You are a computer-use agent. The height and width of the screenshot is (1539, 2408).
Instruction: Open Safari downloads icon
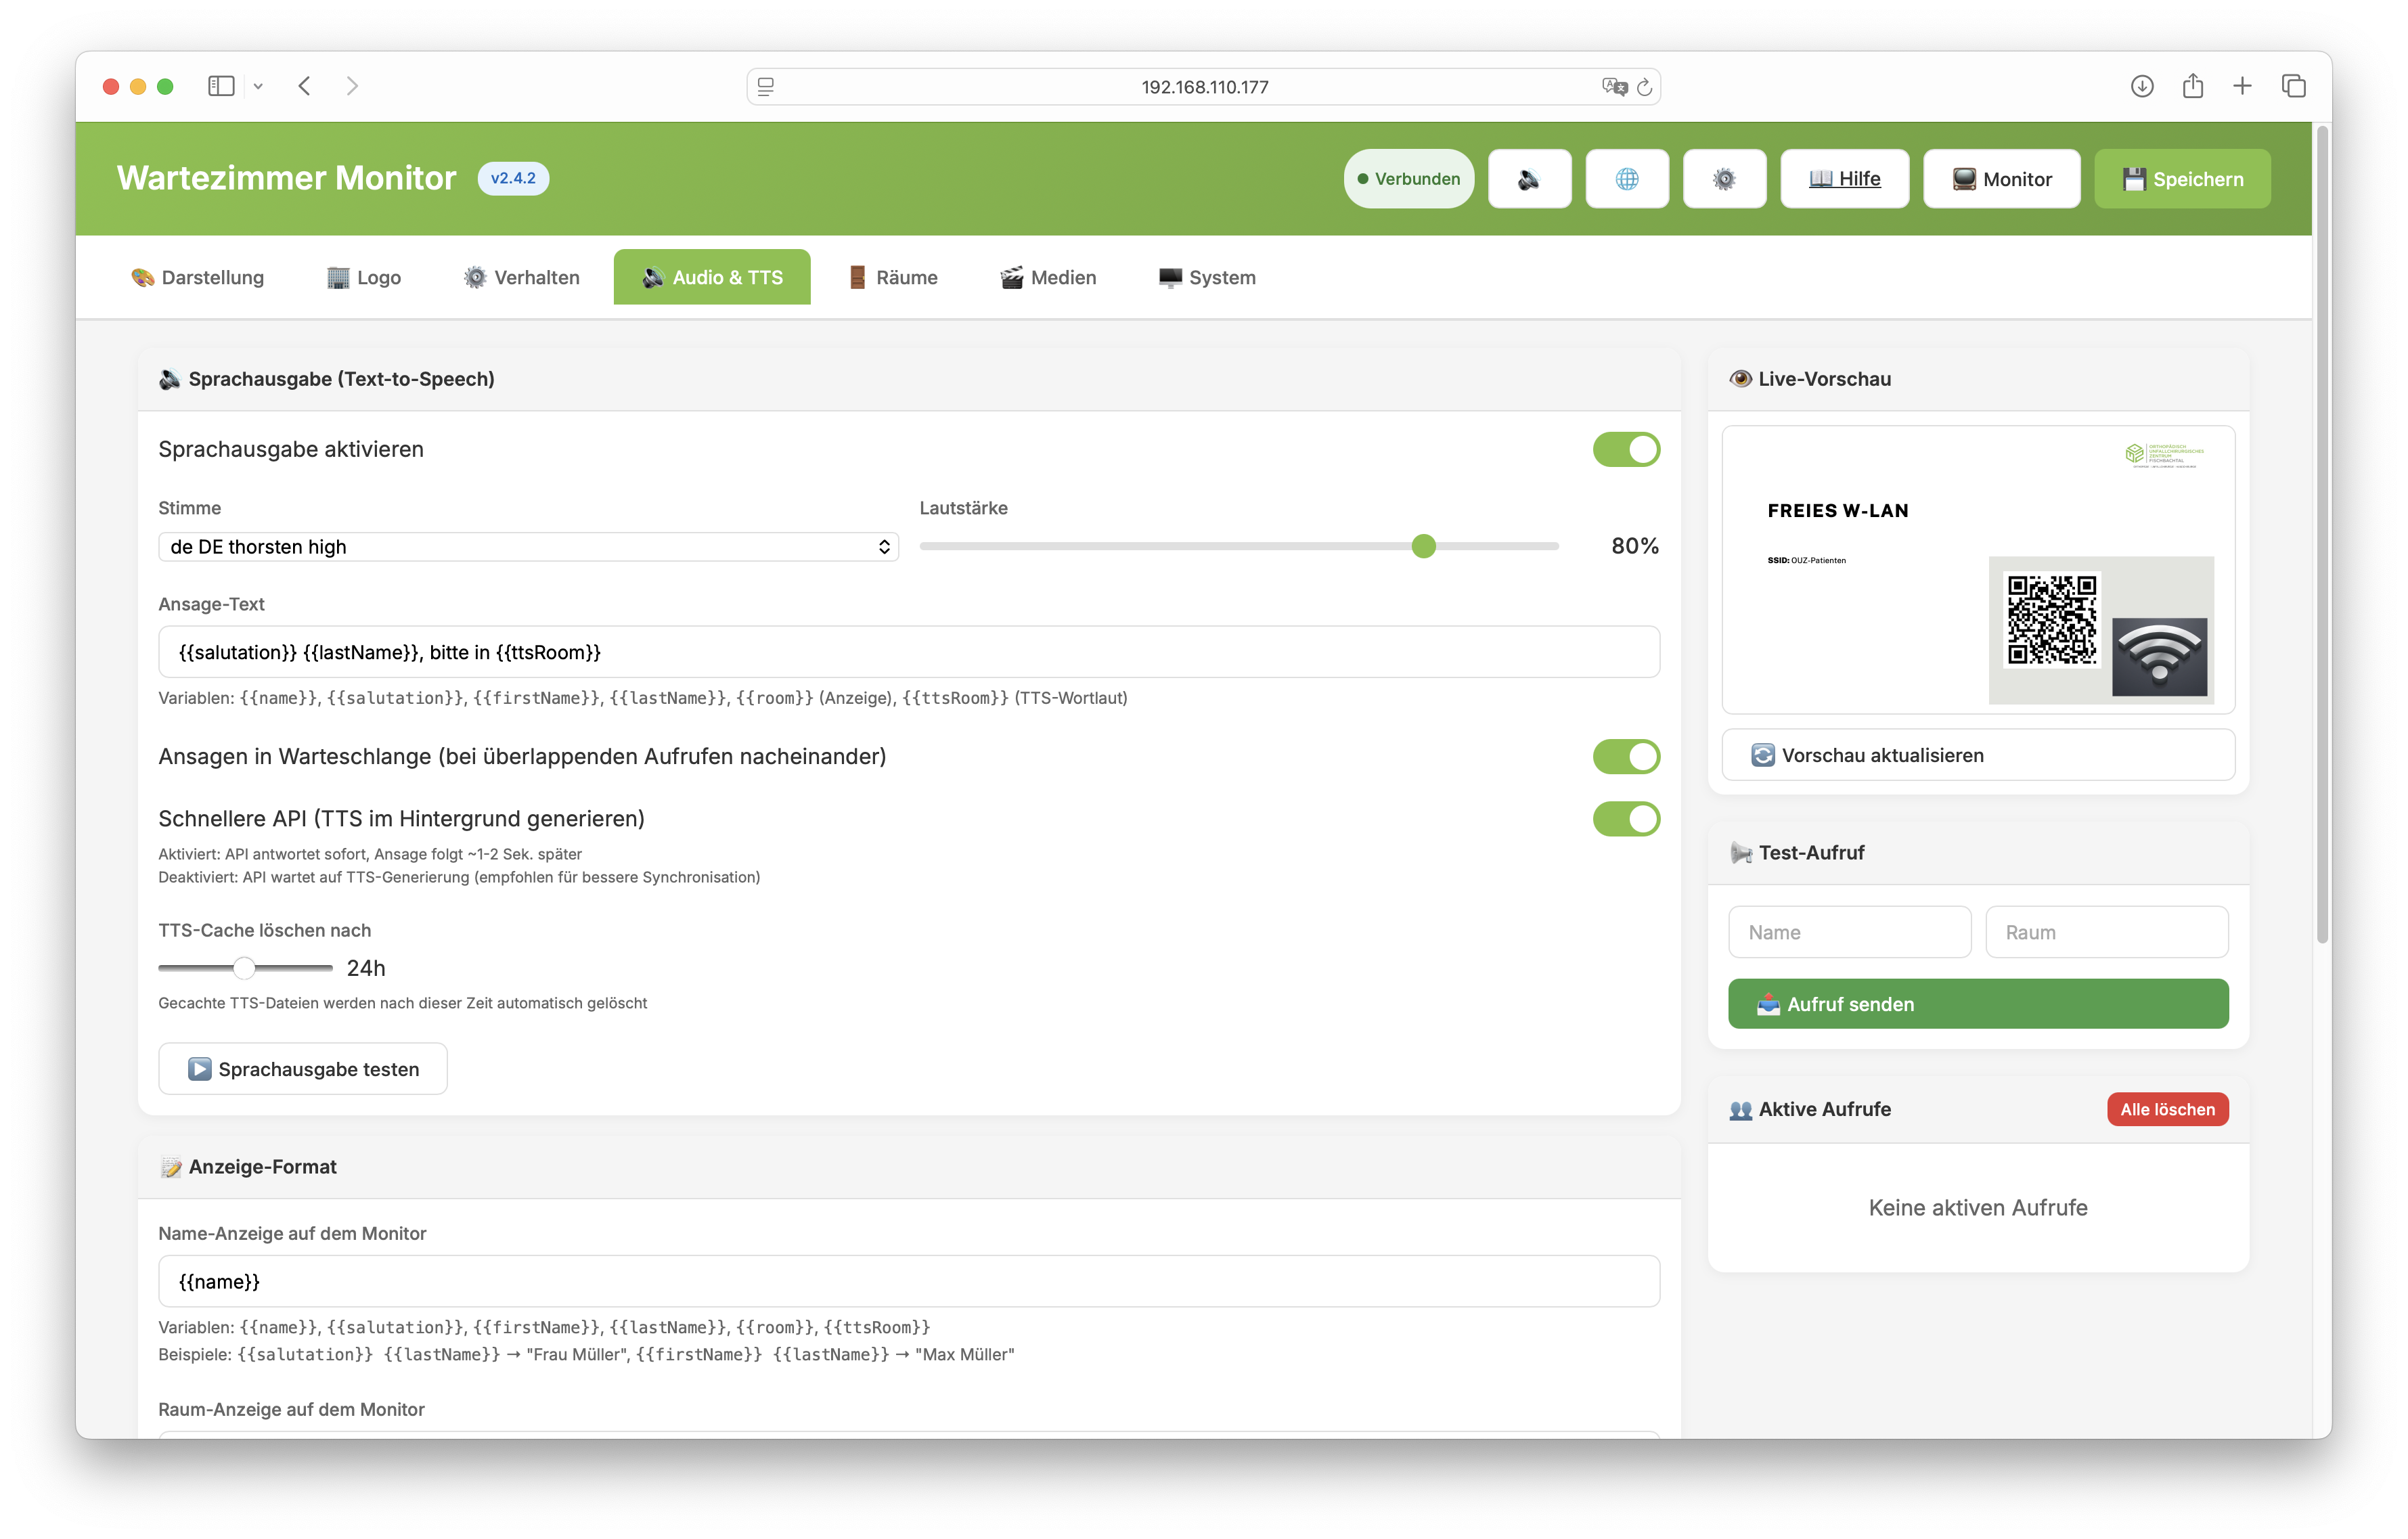click(2142, 86)
